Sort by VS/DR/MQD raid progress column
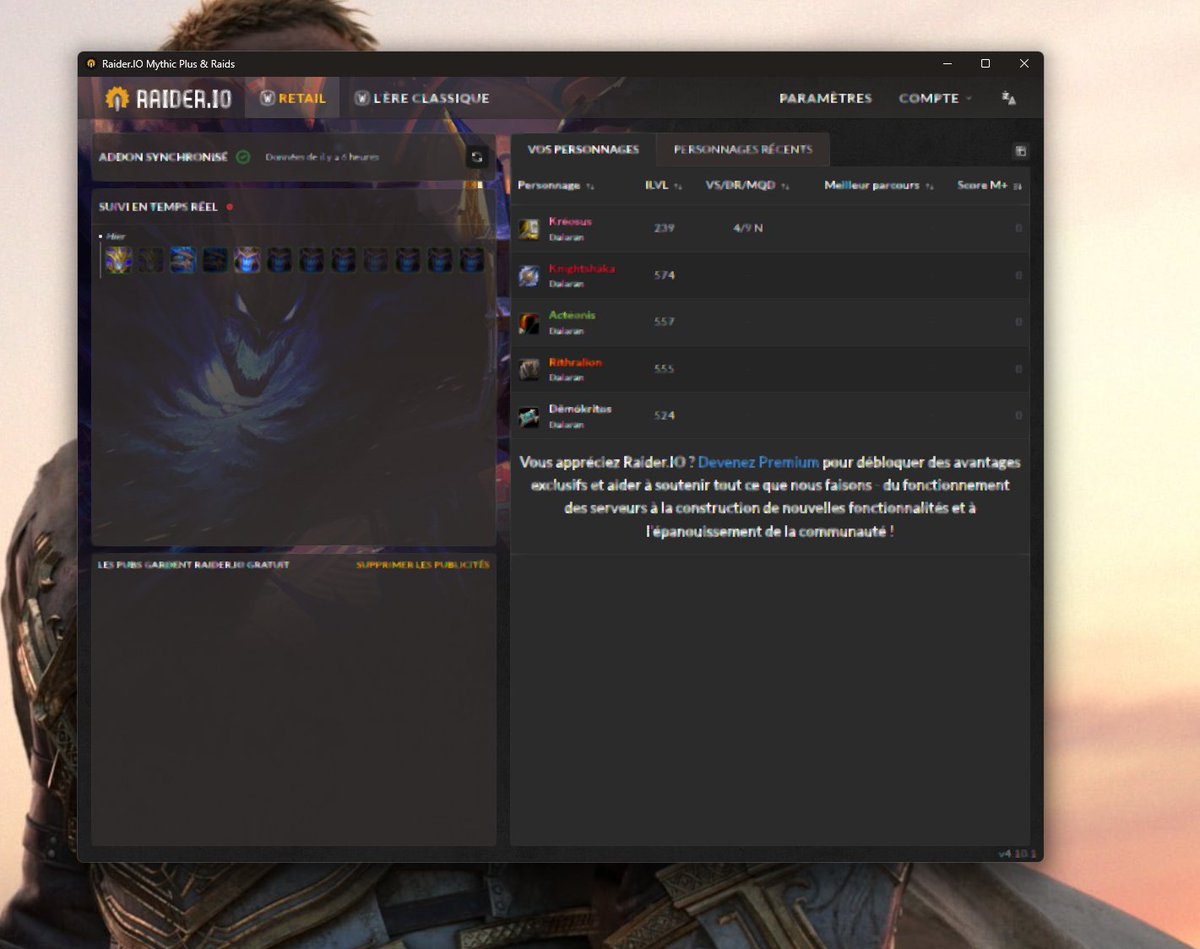This screenshot has height=949, width=1200. 747,185
